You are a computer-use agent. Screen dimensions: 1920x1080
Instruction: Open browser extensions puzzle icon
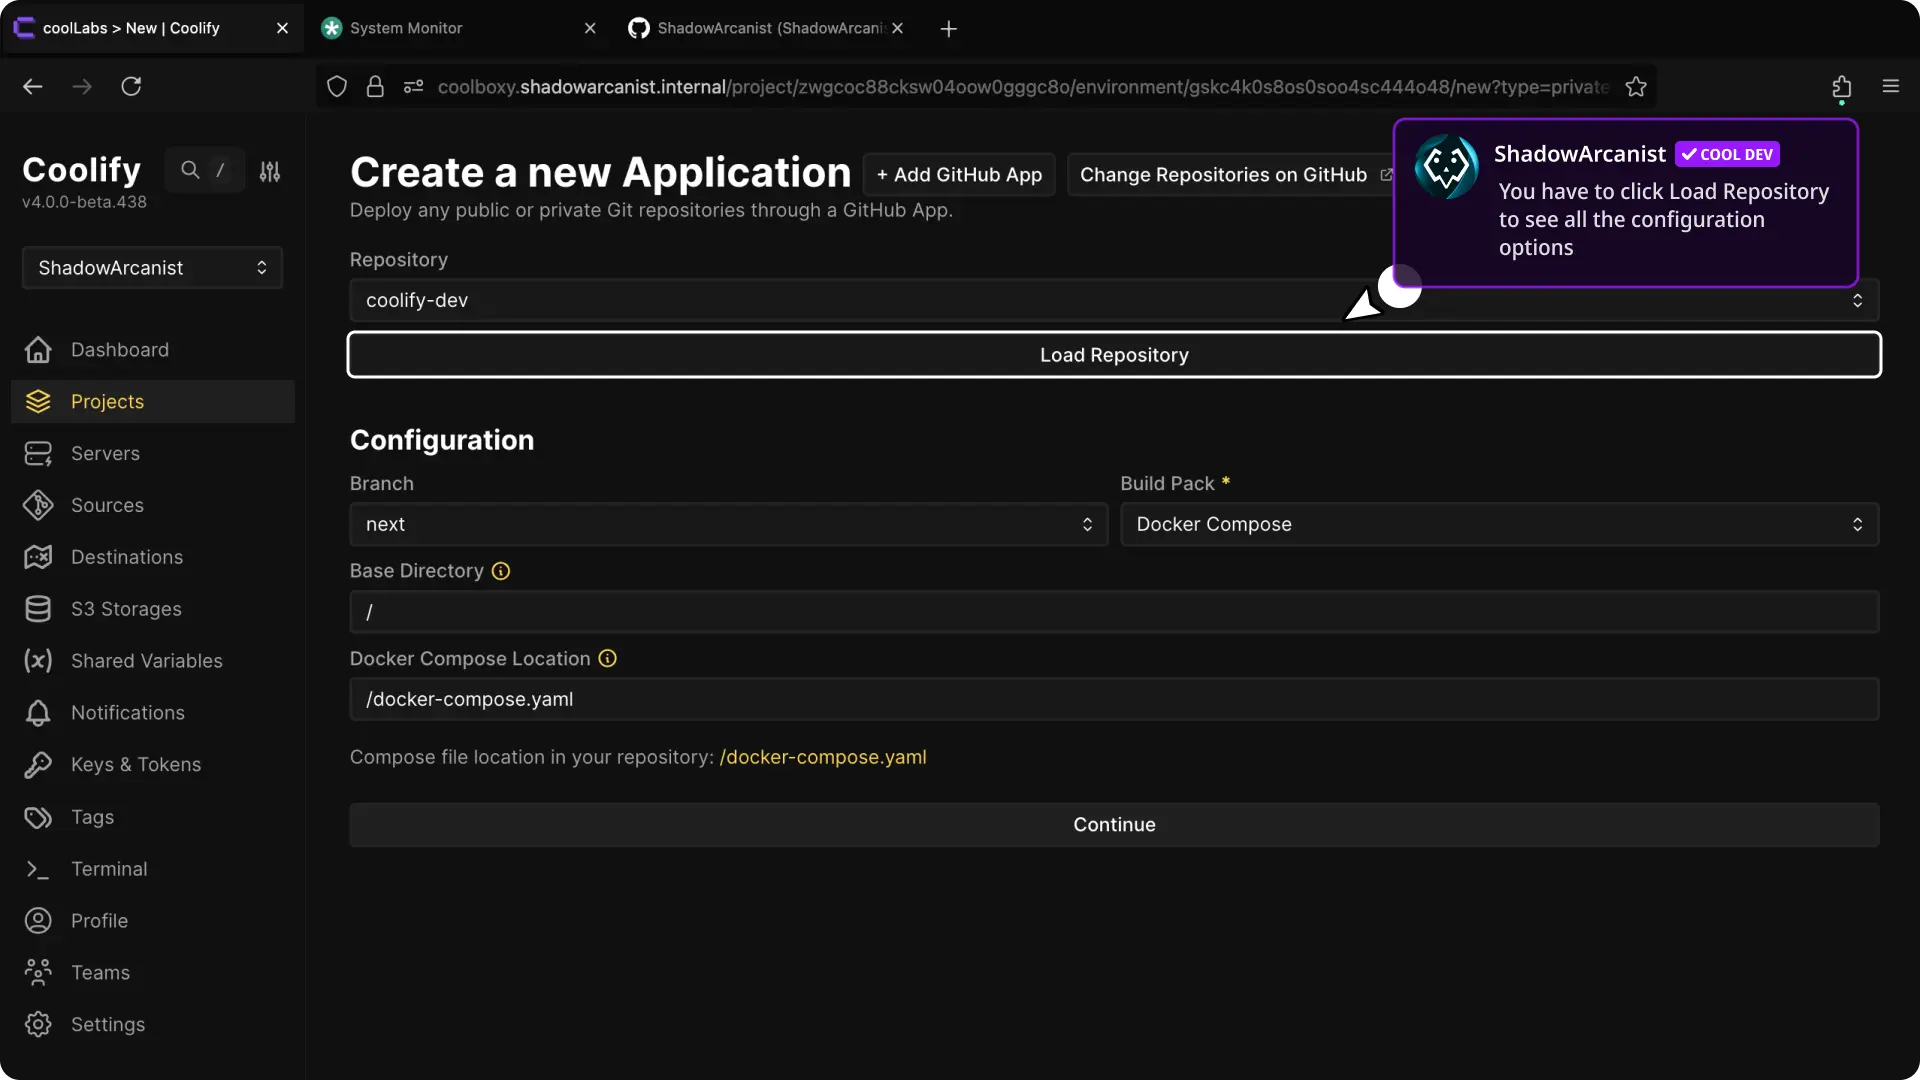click(1841, 87)
